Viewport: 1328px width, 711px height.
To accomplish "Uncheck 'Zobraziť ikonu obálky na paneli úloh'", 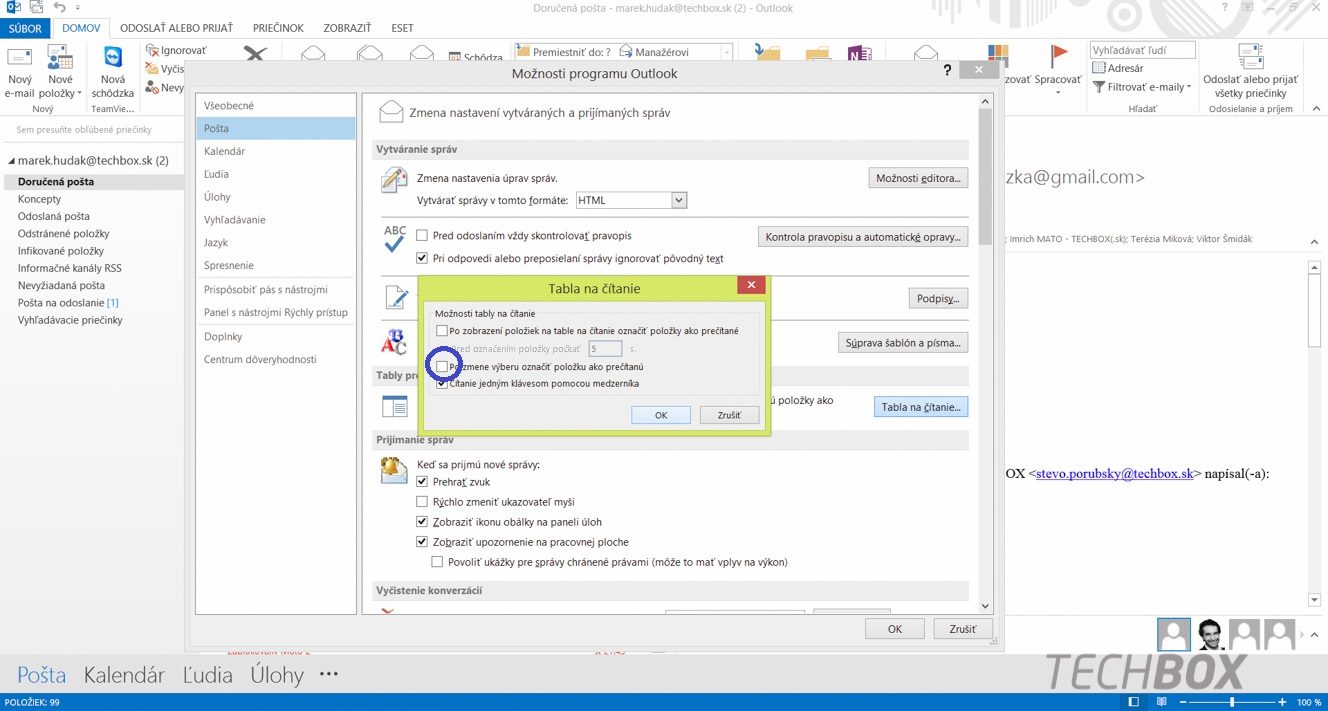I will 422,522.
